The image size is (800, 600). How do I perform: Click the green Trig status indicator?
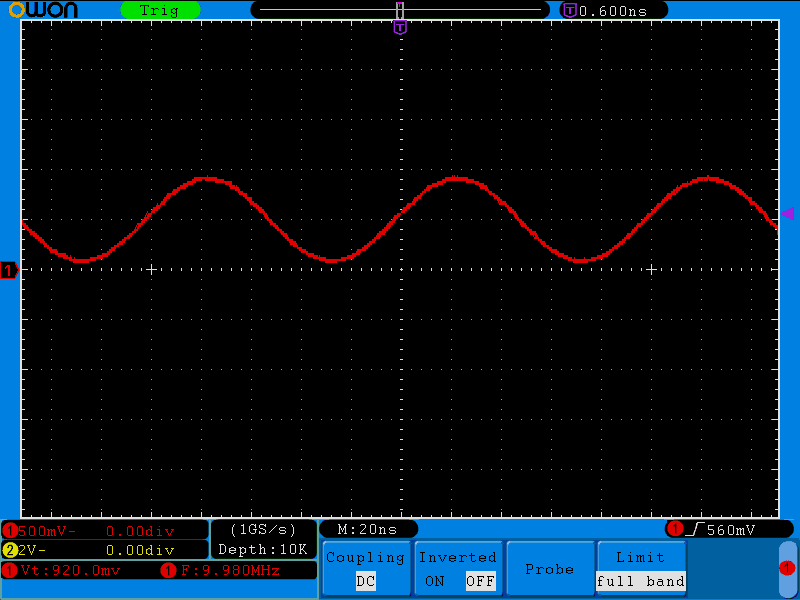[x=158, y=10]
